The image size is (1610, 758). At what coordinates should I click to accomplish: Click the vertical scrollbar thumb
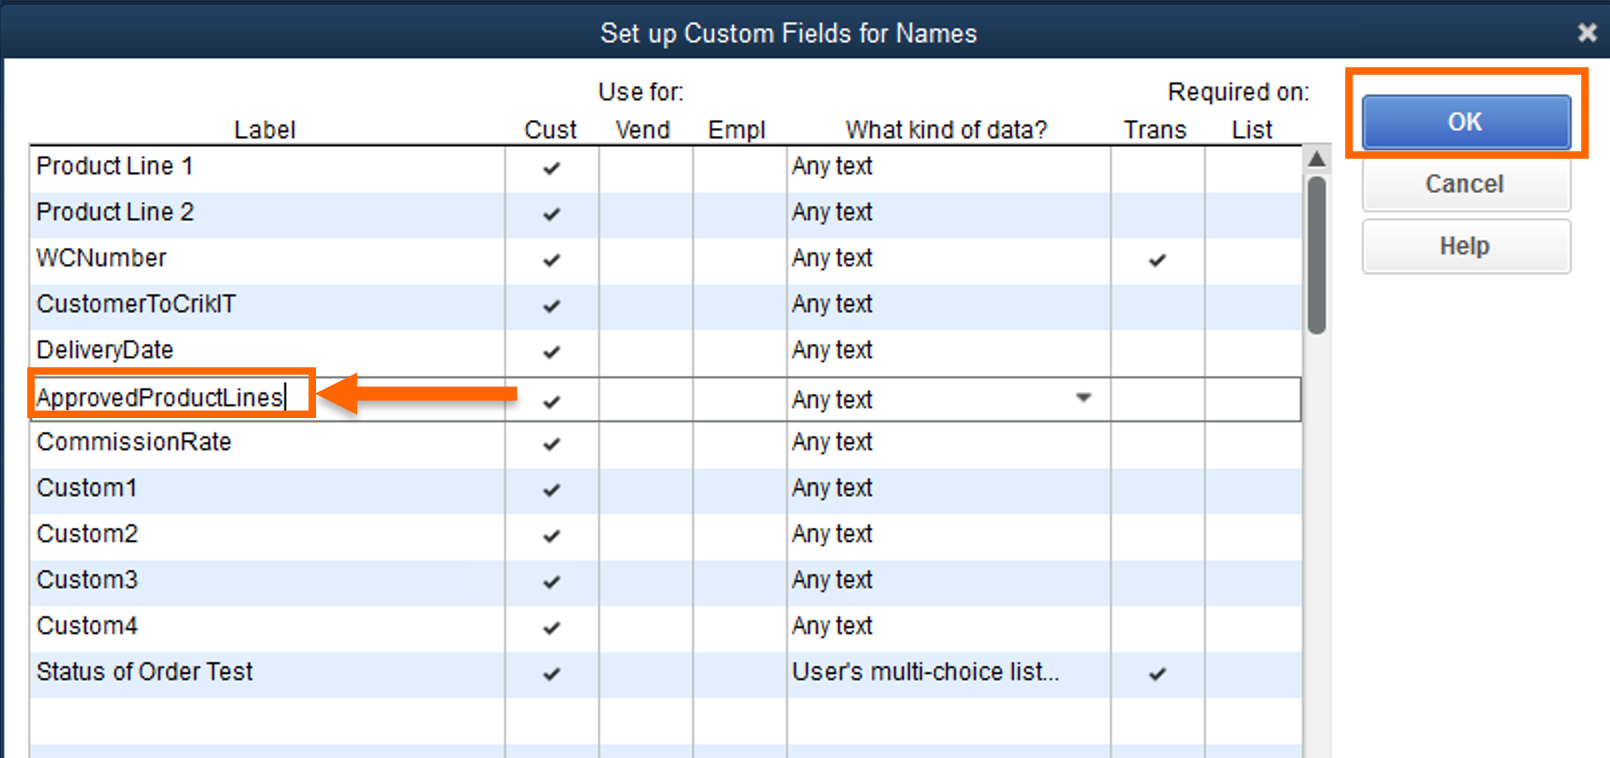(x=1317, y=255)
